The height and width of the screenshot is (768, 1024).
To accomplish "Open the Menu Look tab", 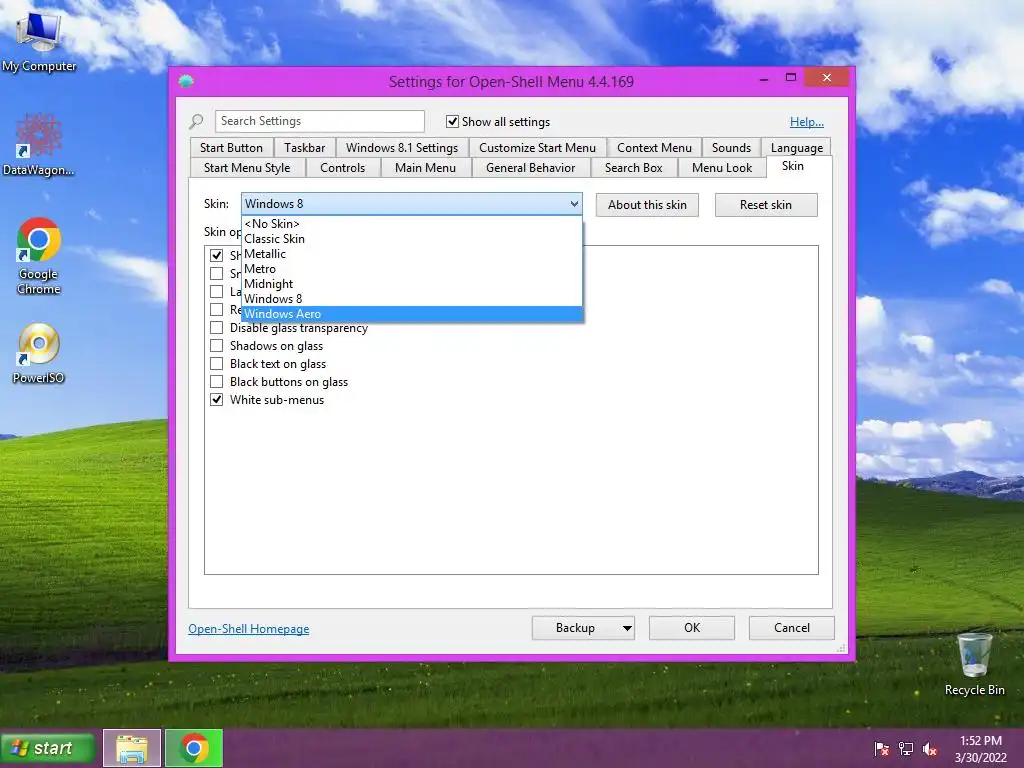I will point(722,168).
